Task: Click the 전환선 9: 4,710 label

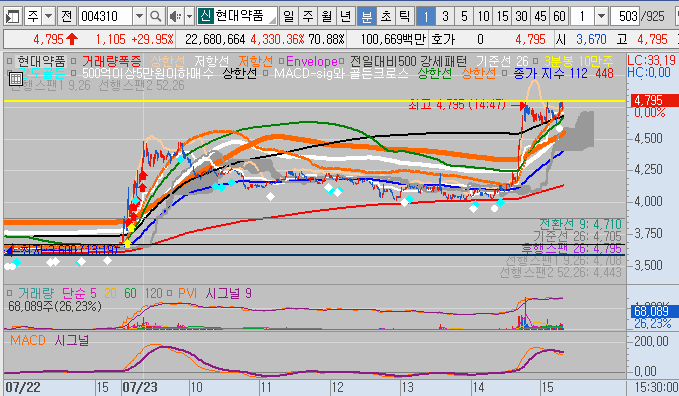Action: point(580,224)
